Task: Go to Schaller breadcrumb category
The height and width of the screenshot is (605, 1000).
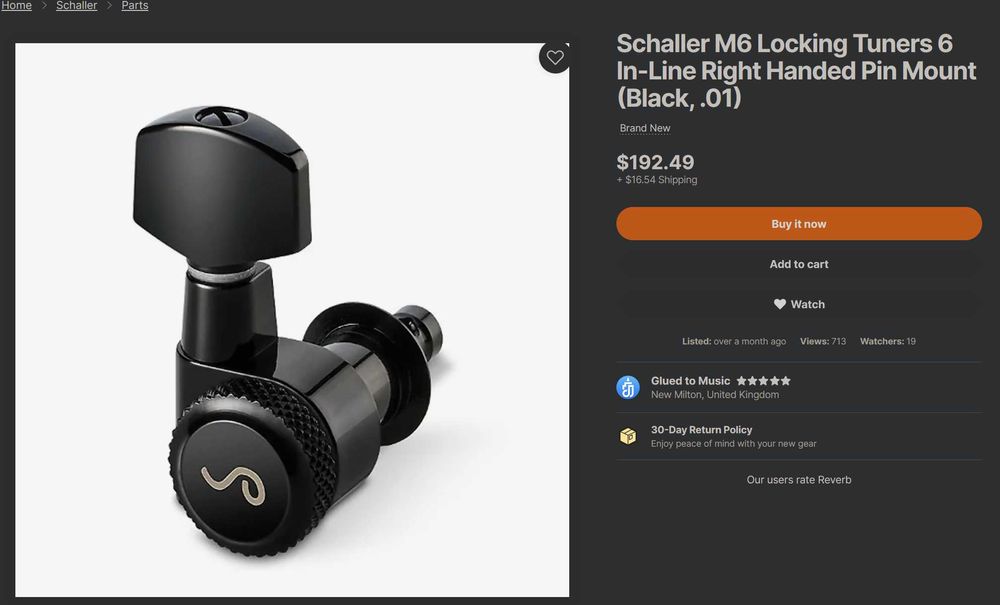Action: tap(77, 6)
